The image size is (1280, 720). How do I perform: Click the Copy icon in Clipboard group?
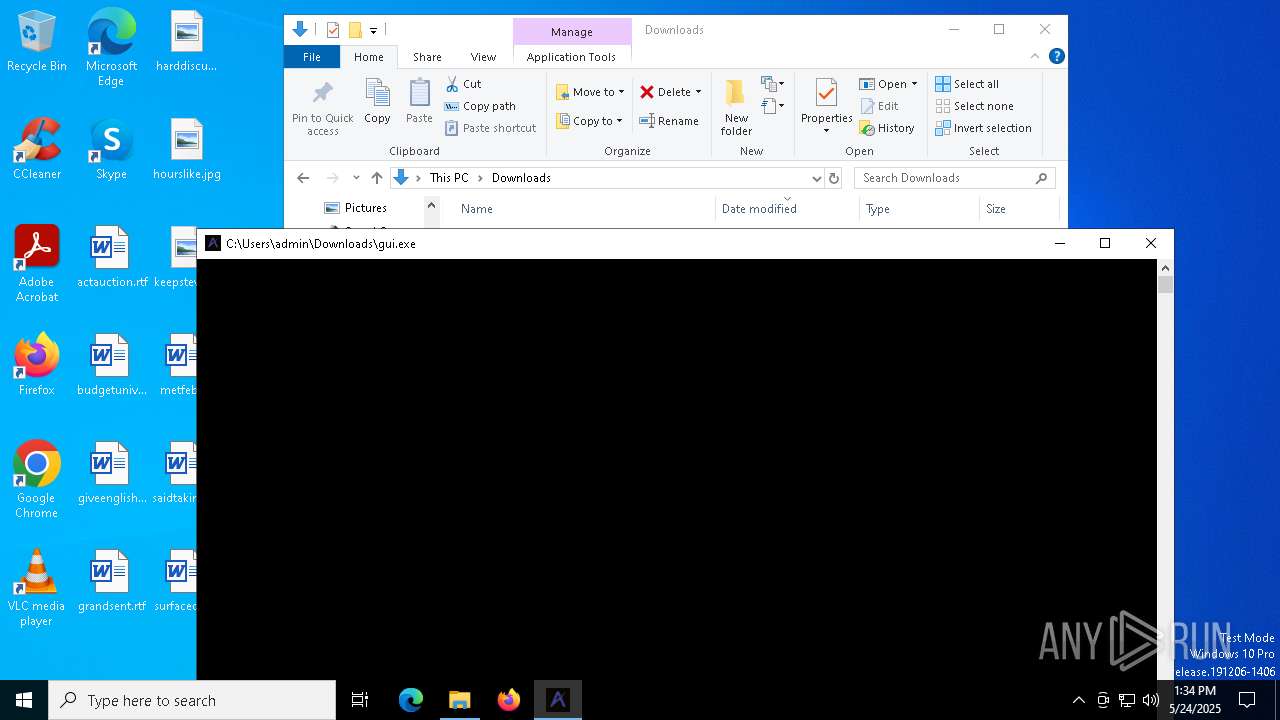377,102
